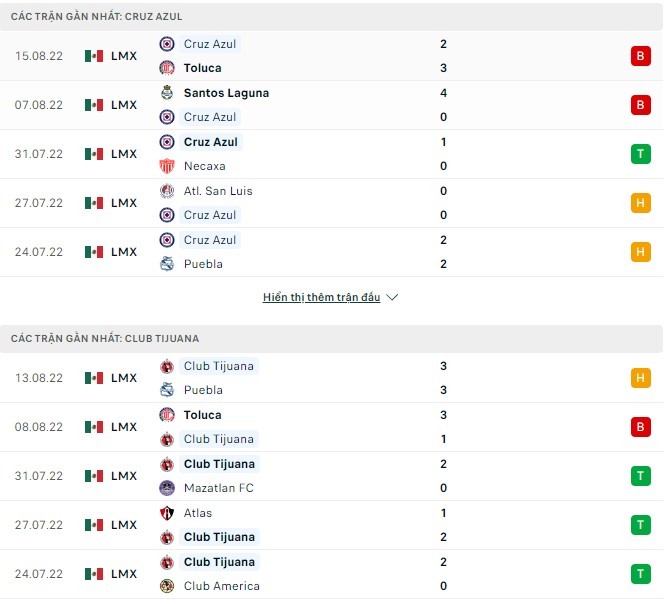Open the Club Tijuana recent matches header

coord(105,339)
